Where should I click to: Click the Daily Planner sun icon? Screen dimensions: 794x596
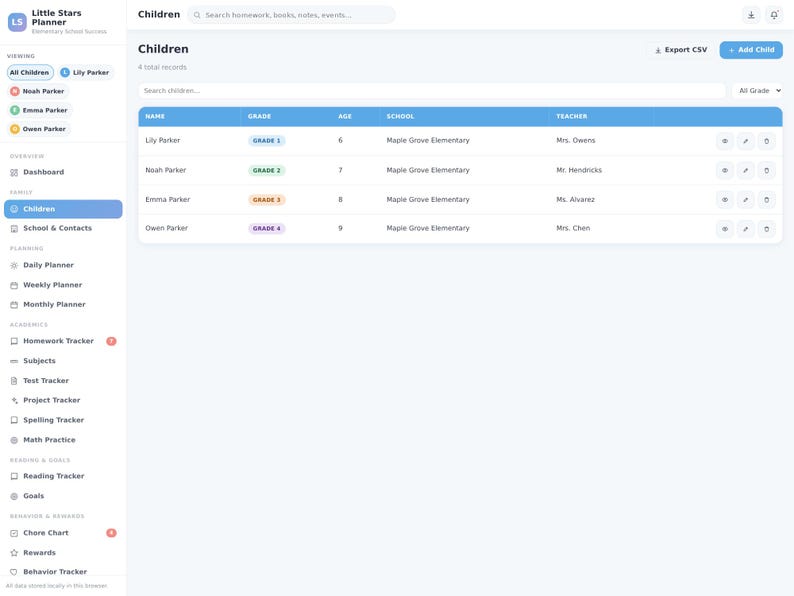14,265
